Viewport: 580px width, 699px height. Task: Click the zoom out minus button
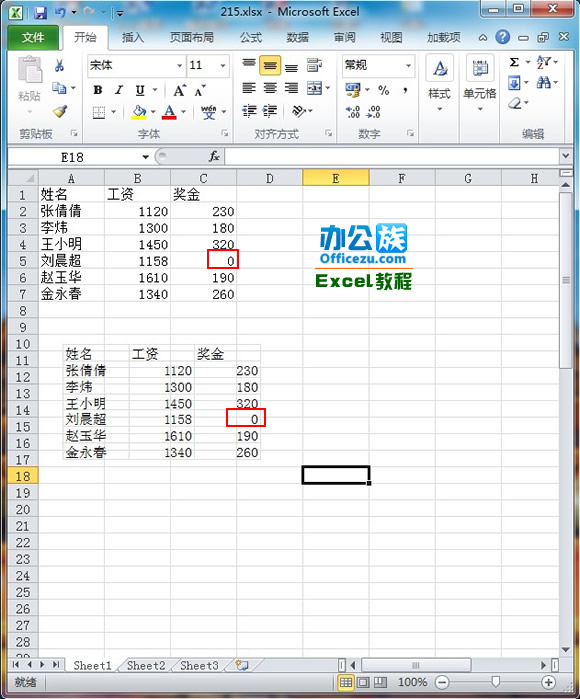[442, 682]
